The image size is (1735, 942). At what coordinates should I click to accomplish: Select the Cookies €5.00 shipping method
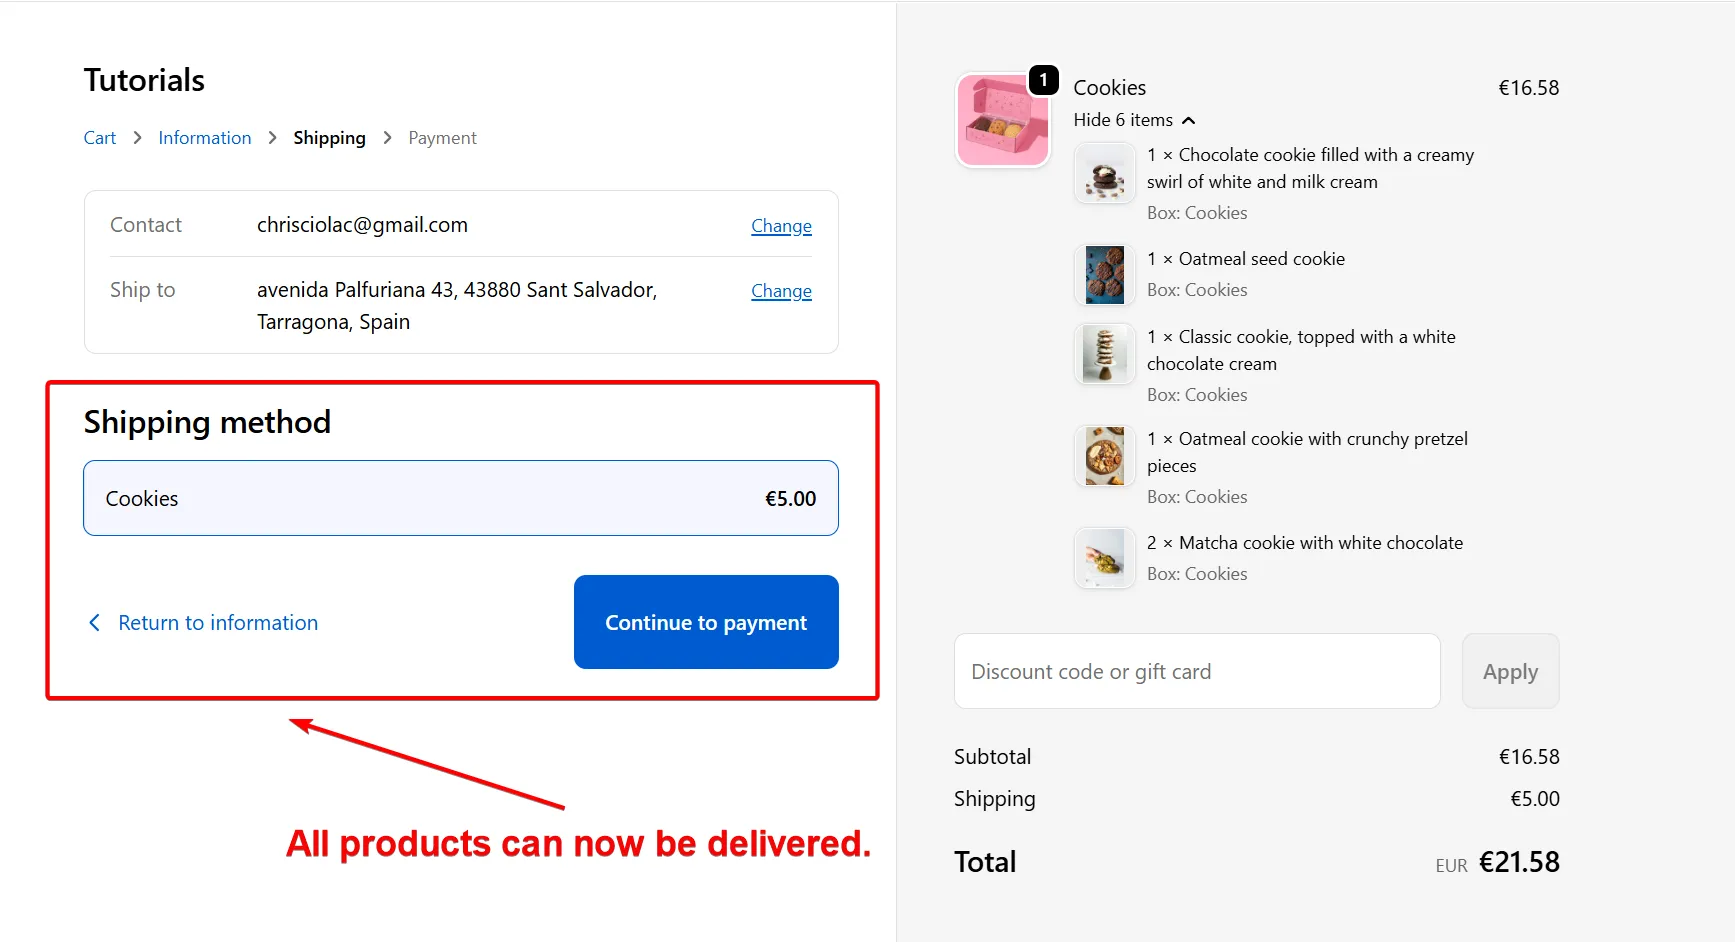(460, 498)
